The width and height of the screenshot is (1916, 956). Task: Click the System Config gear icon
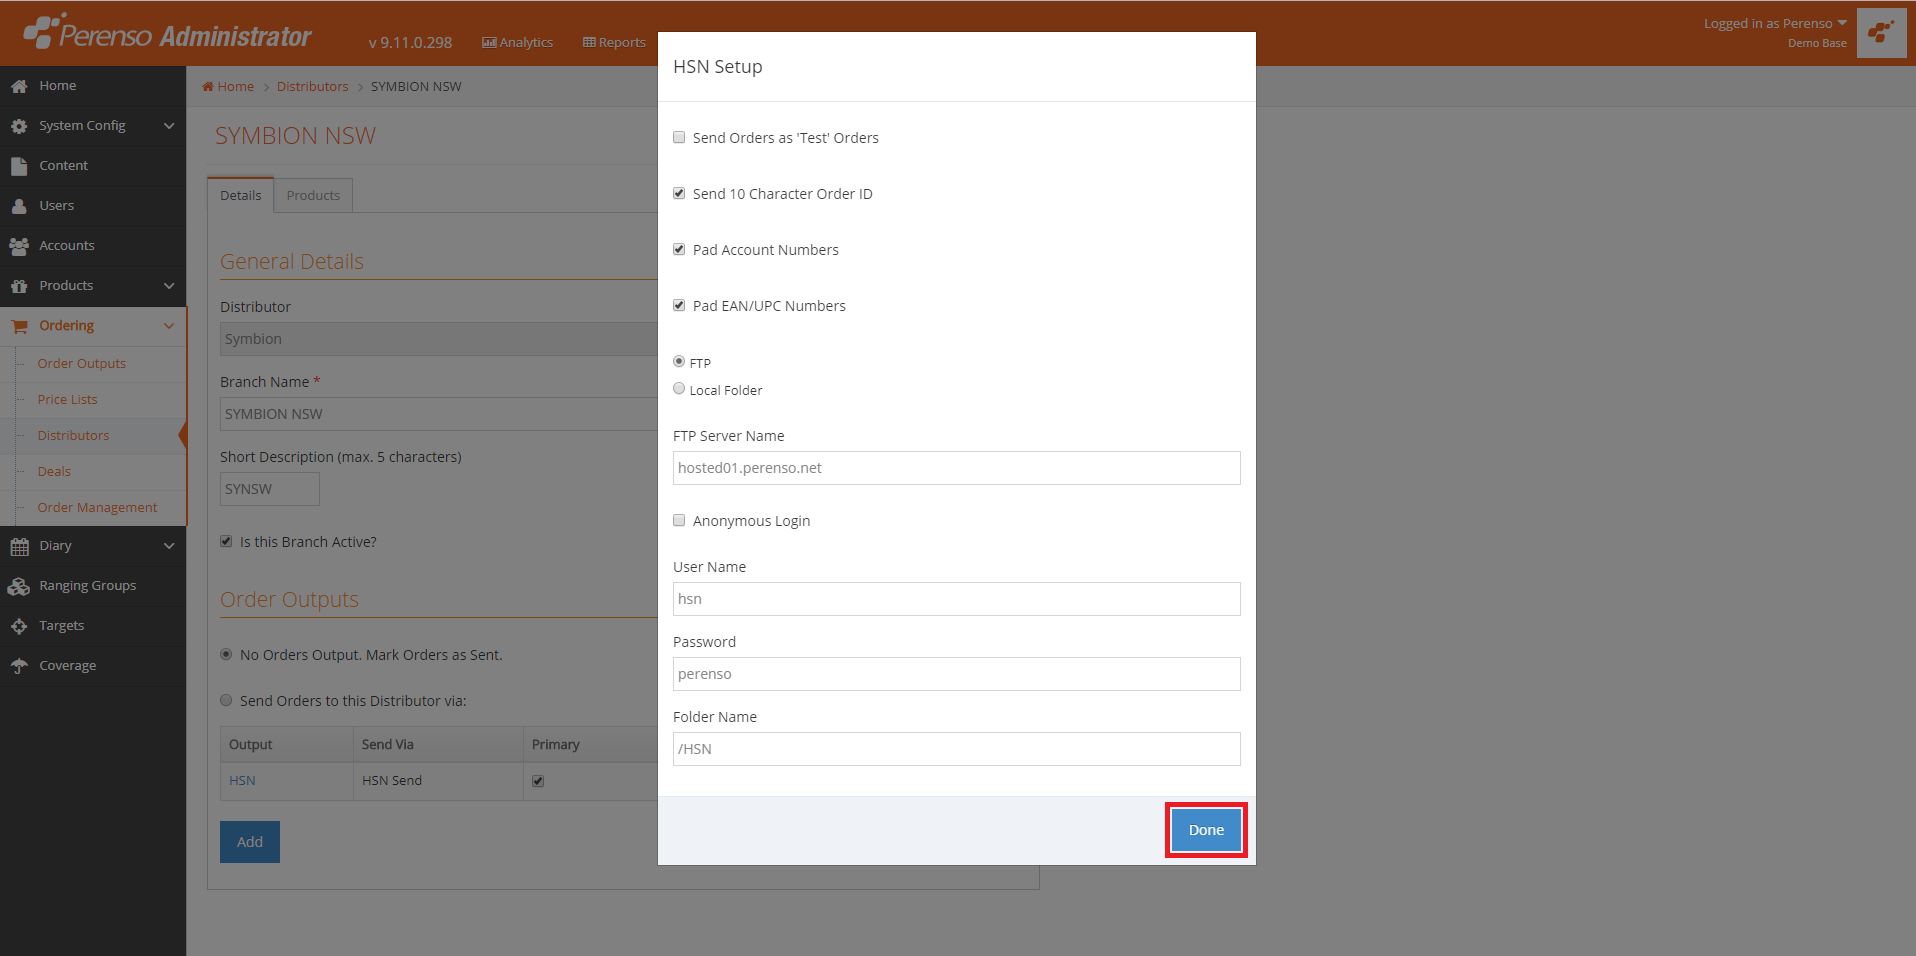tap(19, 126)
